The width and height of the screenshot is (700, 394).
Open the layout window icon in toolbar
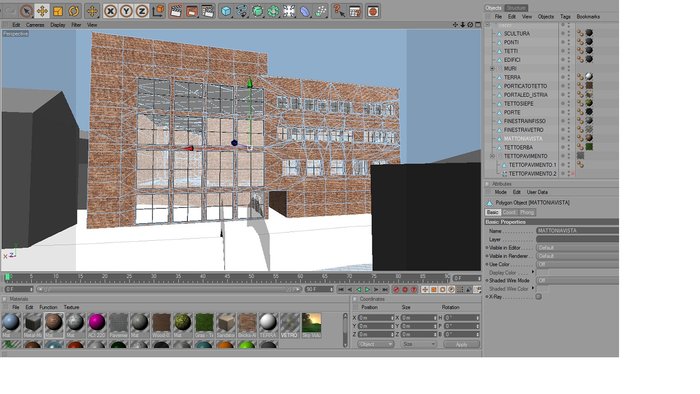(355, 11)
